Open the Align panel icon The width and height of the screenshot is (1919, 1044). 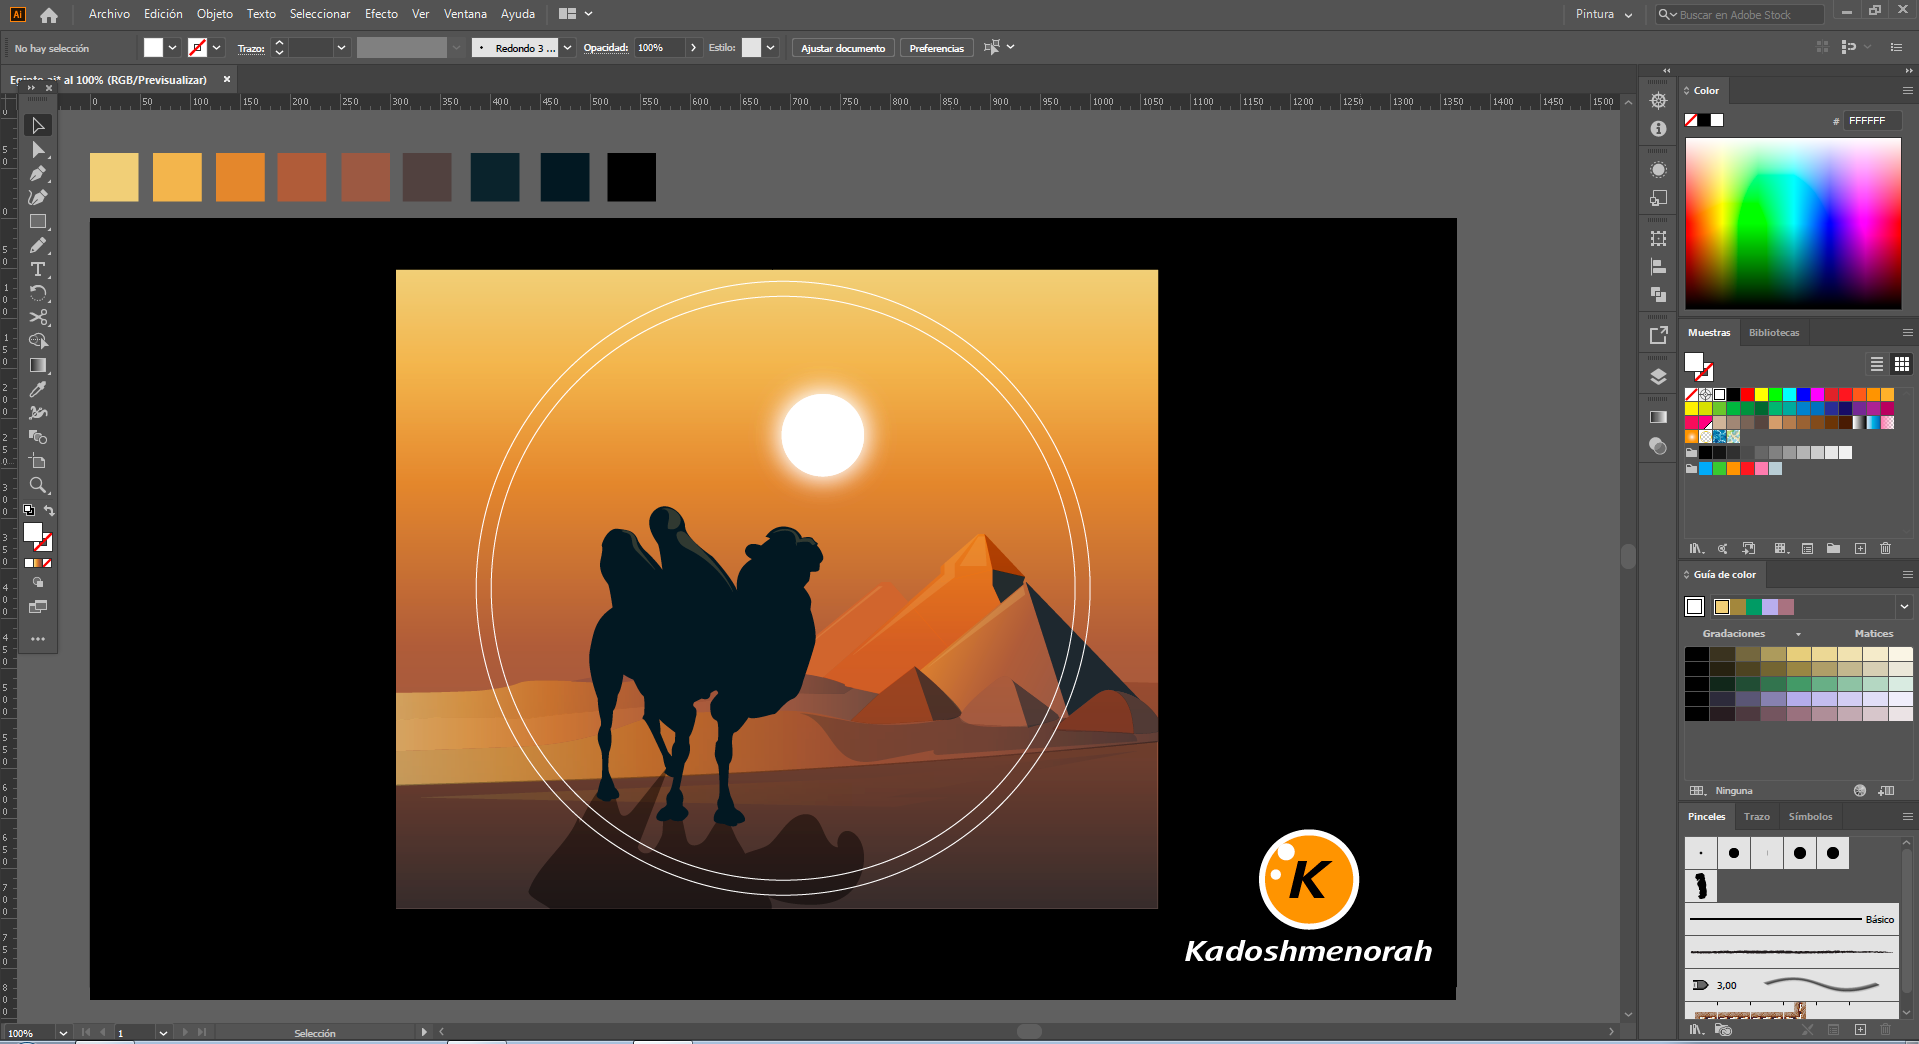(1658, 267)
